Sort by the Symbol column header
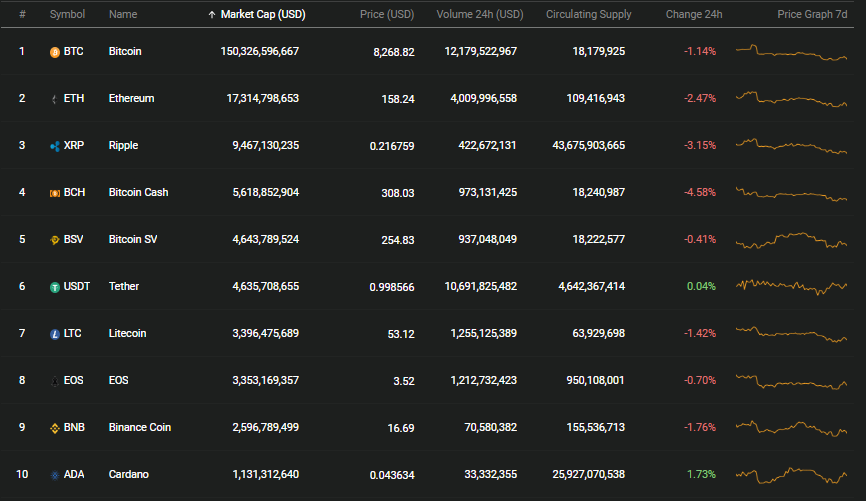Screen dimensions: 866x501 click(x=67, y=14)
